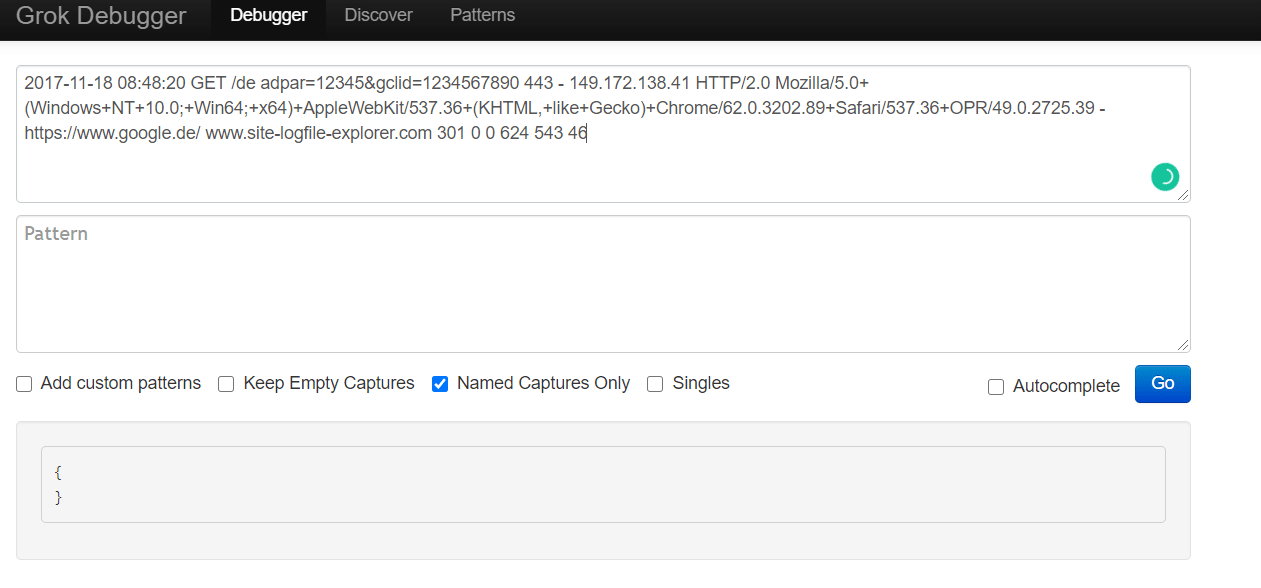Toggle the Singles checkbox

pyautogui.click(x=656, y=384)
